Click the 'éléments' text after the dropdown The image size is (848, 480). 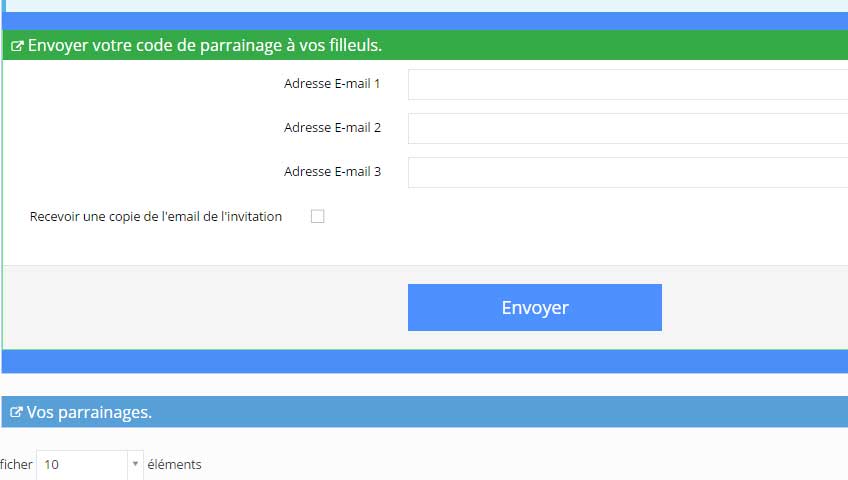point(174,464)
